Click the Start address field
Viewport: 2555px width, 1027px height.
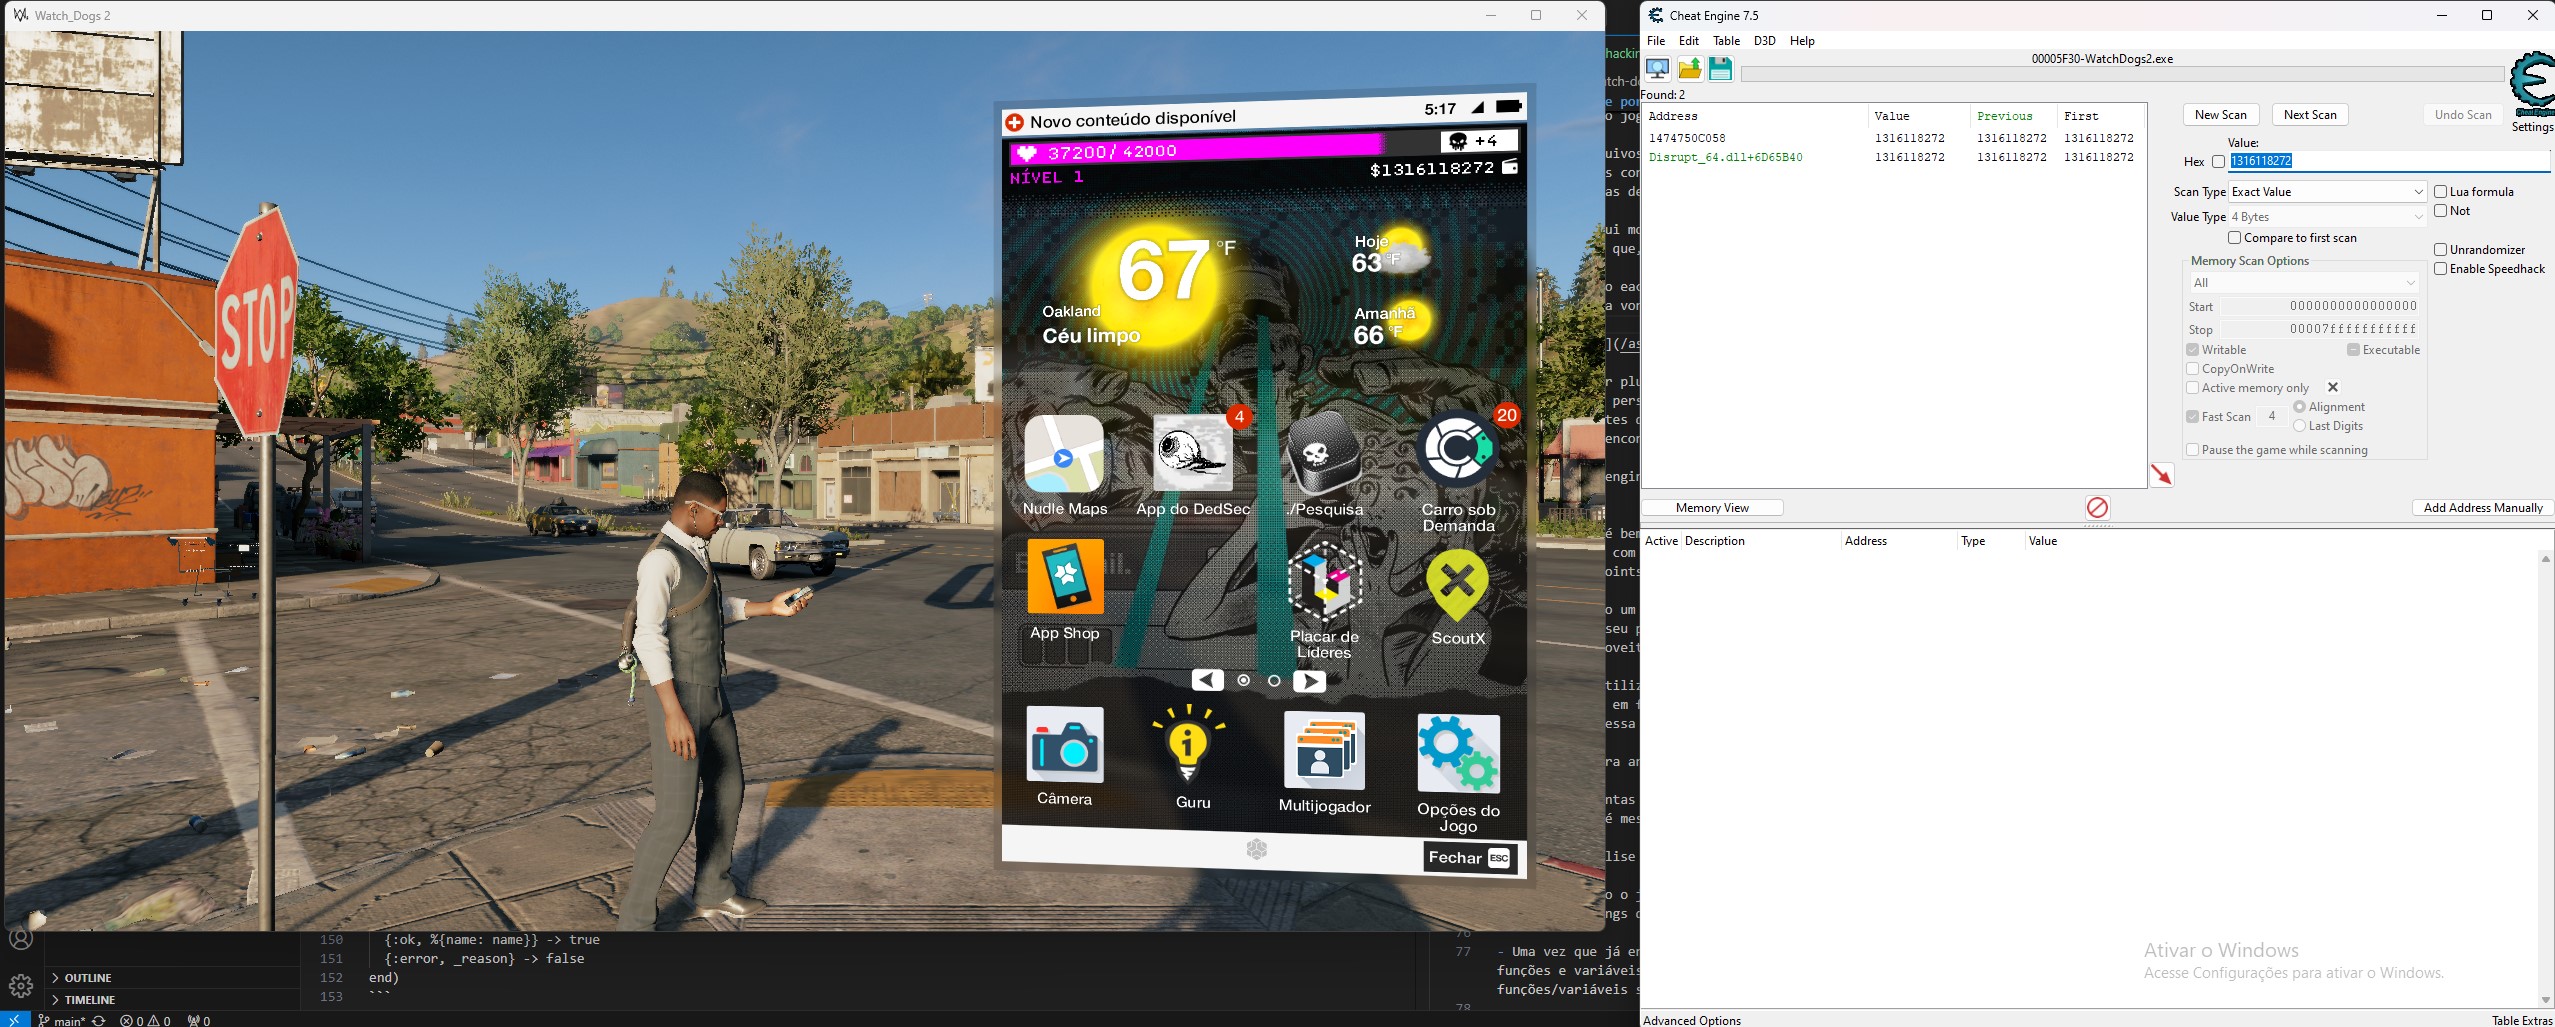pos(2320,306)
